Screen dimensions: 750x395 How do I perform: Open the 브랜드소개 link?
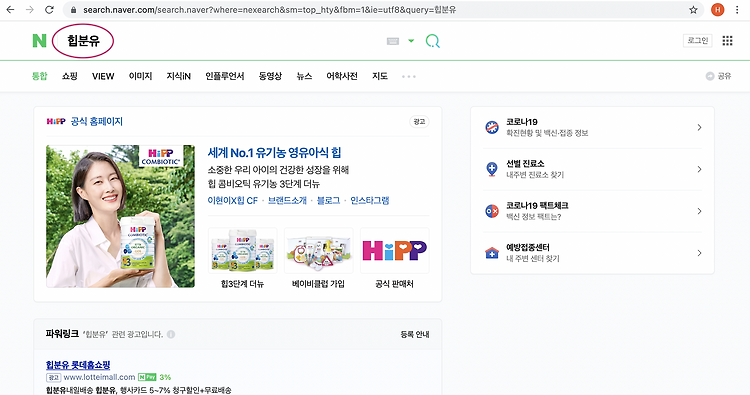pos(287,201)
